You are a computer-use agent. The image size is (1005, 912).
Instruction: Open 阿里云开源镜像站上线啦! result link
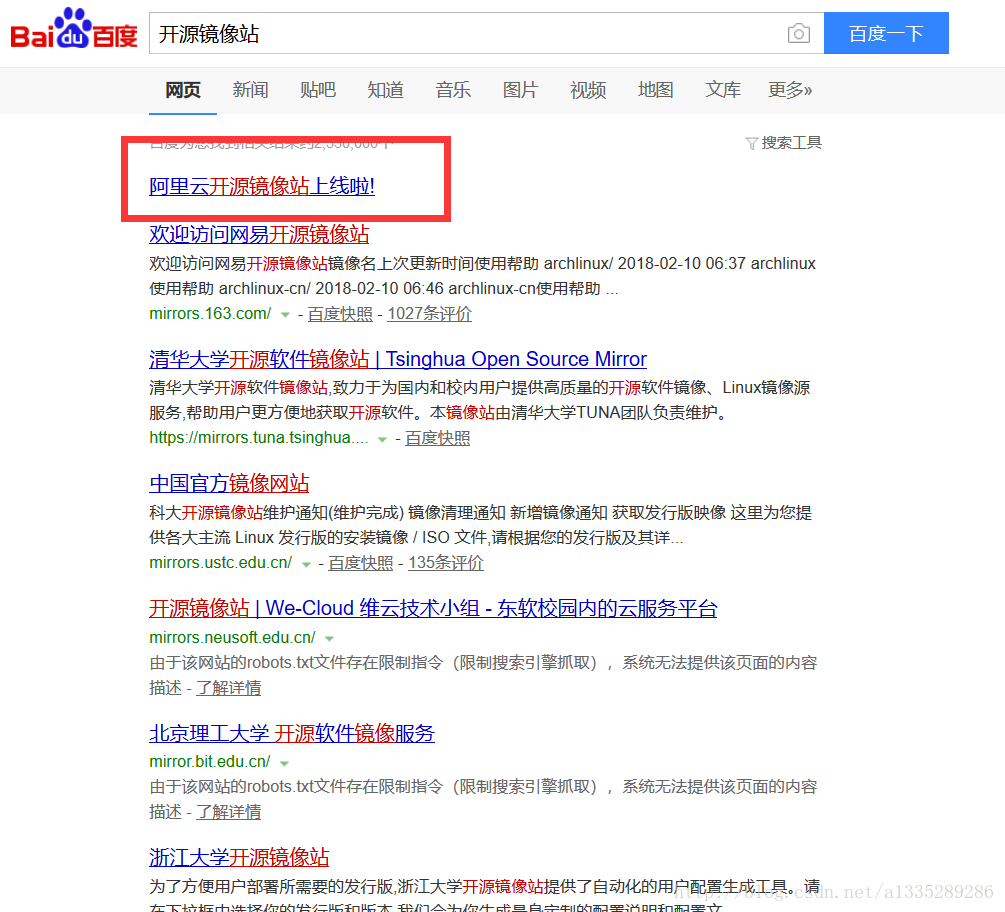click(262, 186)
